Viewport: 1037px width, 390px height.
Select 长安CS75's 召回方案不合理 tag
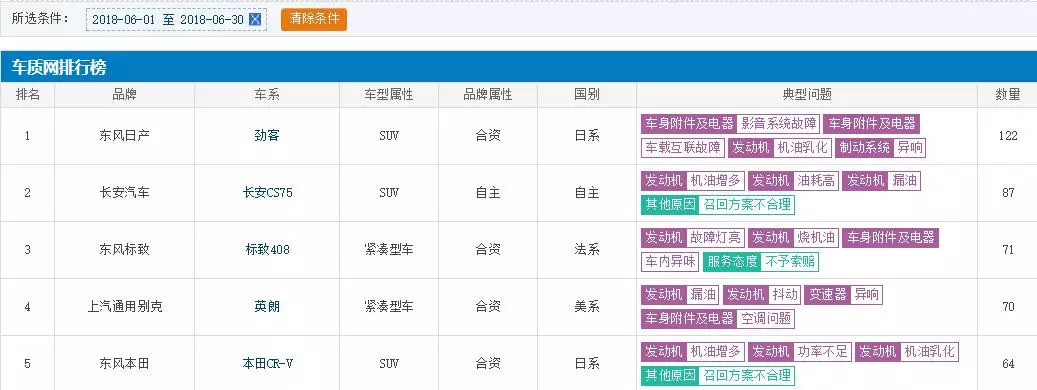click(718, 205)
